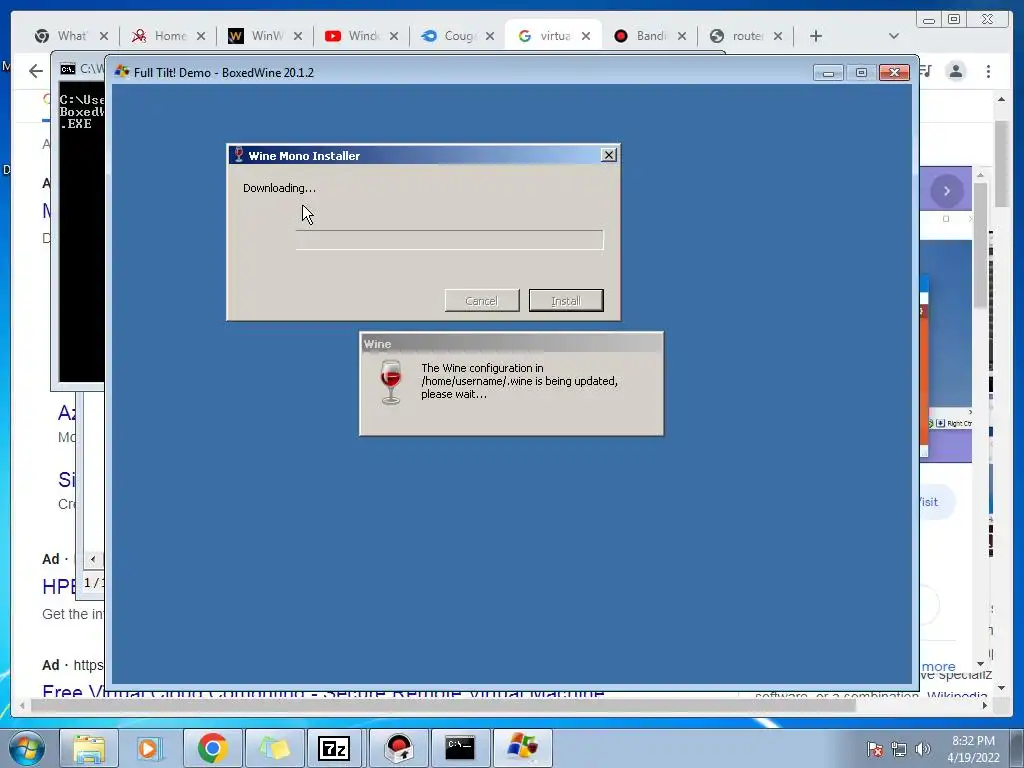
Task: Click the network tray icon
Action: pyautogui.click(x=899, y=749)
